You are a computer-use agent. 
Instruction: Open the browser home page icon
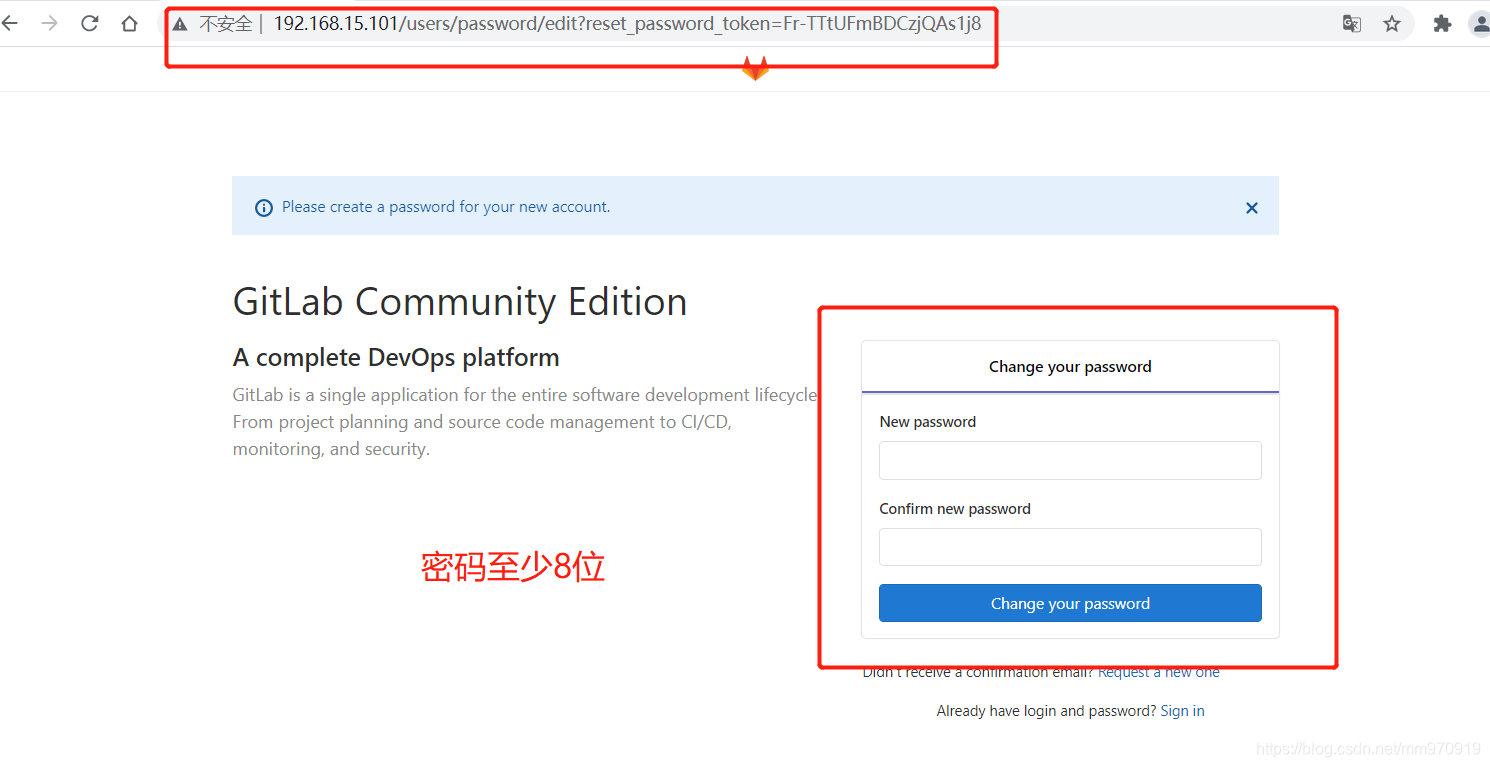(129, 23)
